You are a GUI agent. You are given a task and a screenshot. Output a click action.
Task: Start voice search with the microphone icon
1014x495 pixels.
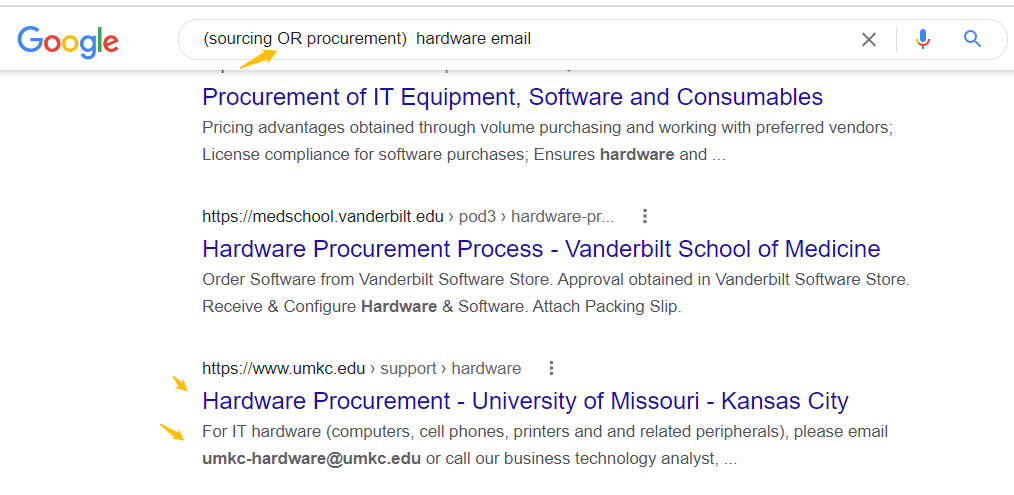coord(923,39)
